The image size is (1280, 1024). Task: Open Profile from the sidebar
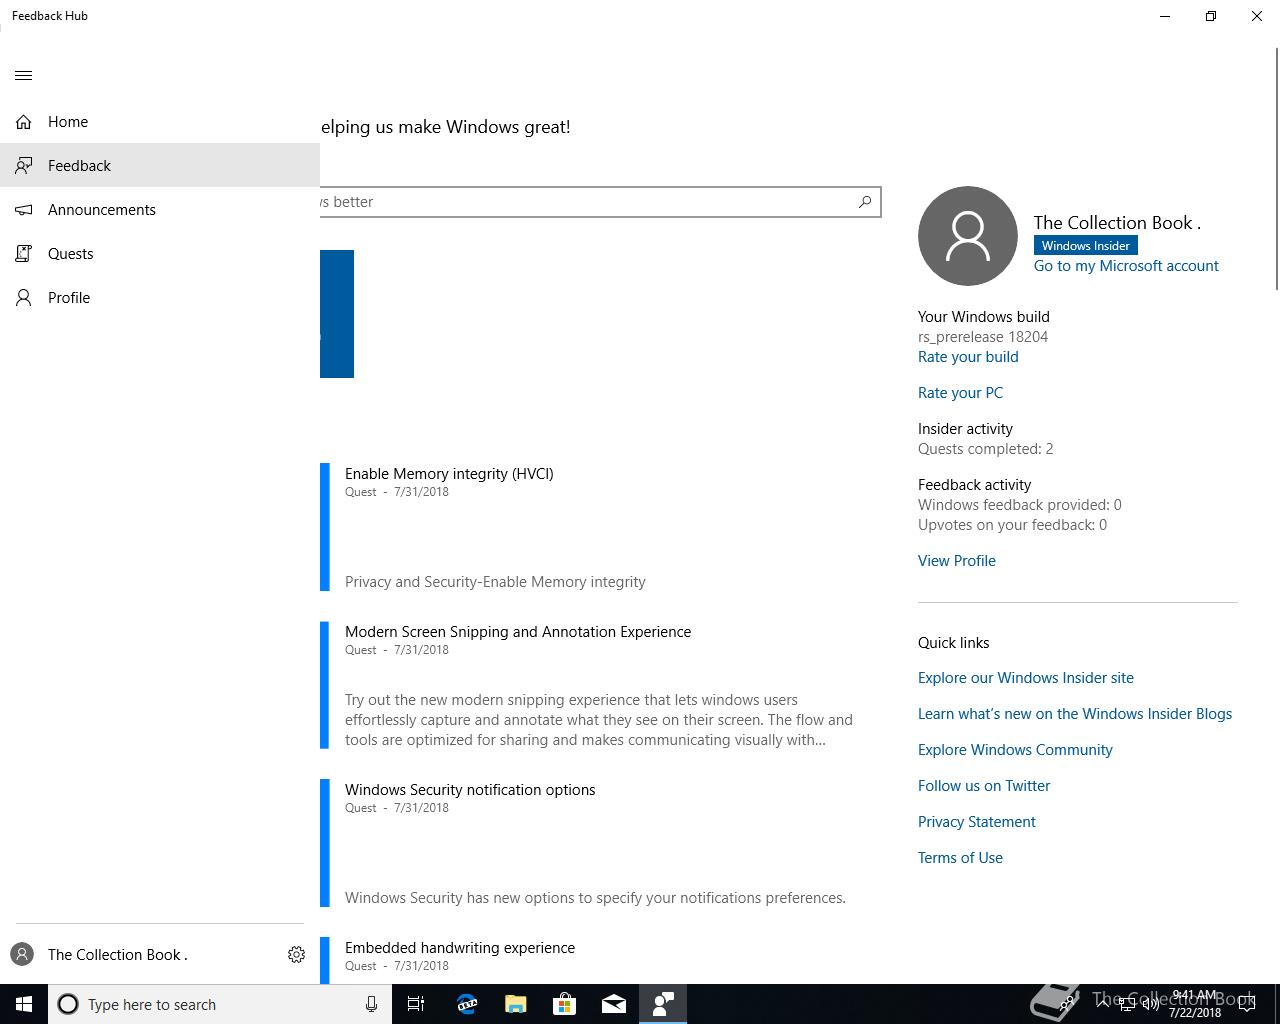(160, 297)
